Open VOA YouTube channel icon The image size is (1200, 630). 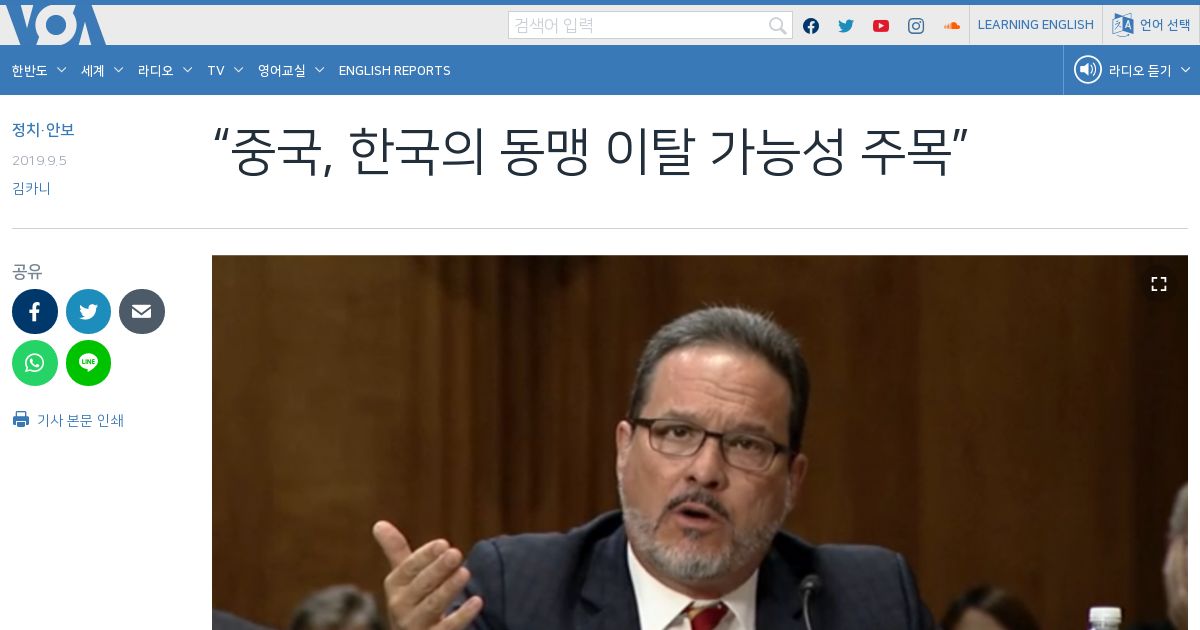(x=881, y=26)
